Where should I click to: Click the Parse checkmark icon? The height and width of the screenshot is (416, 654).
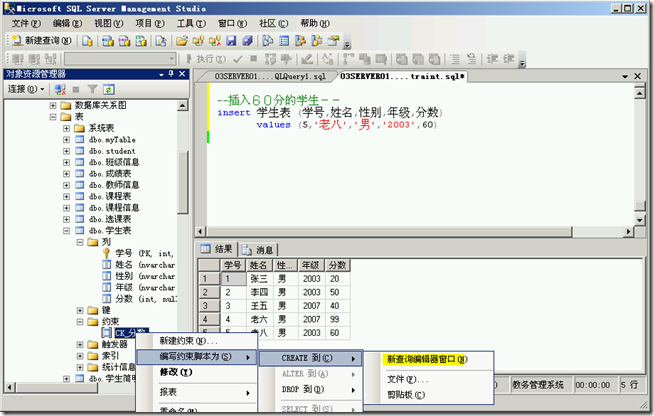click(x=238, y=59)
